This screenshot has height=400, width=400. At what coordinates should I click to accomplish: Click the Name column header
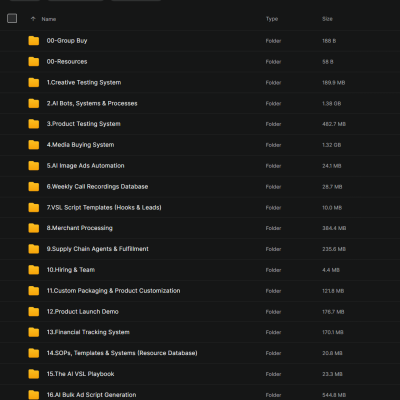49,19
